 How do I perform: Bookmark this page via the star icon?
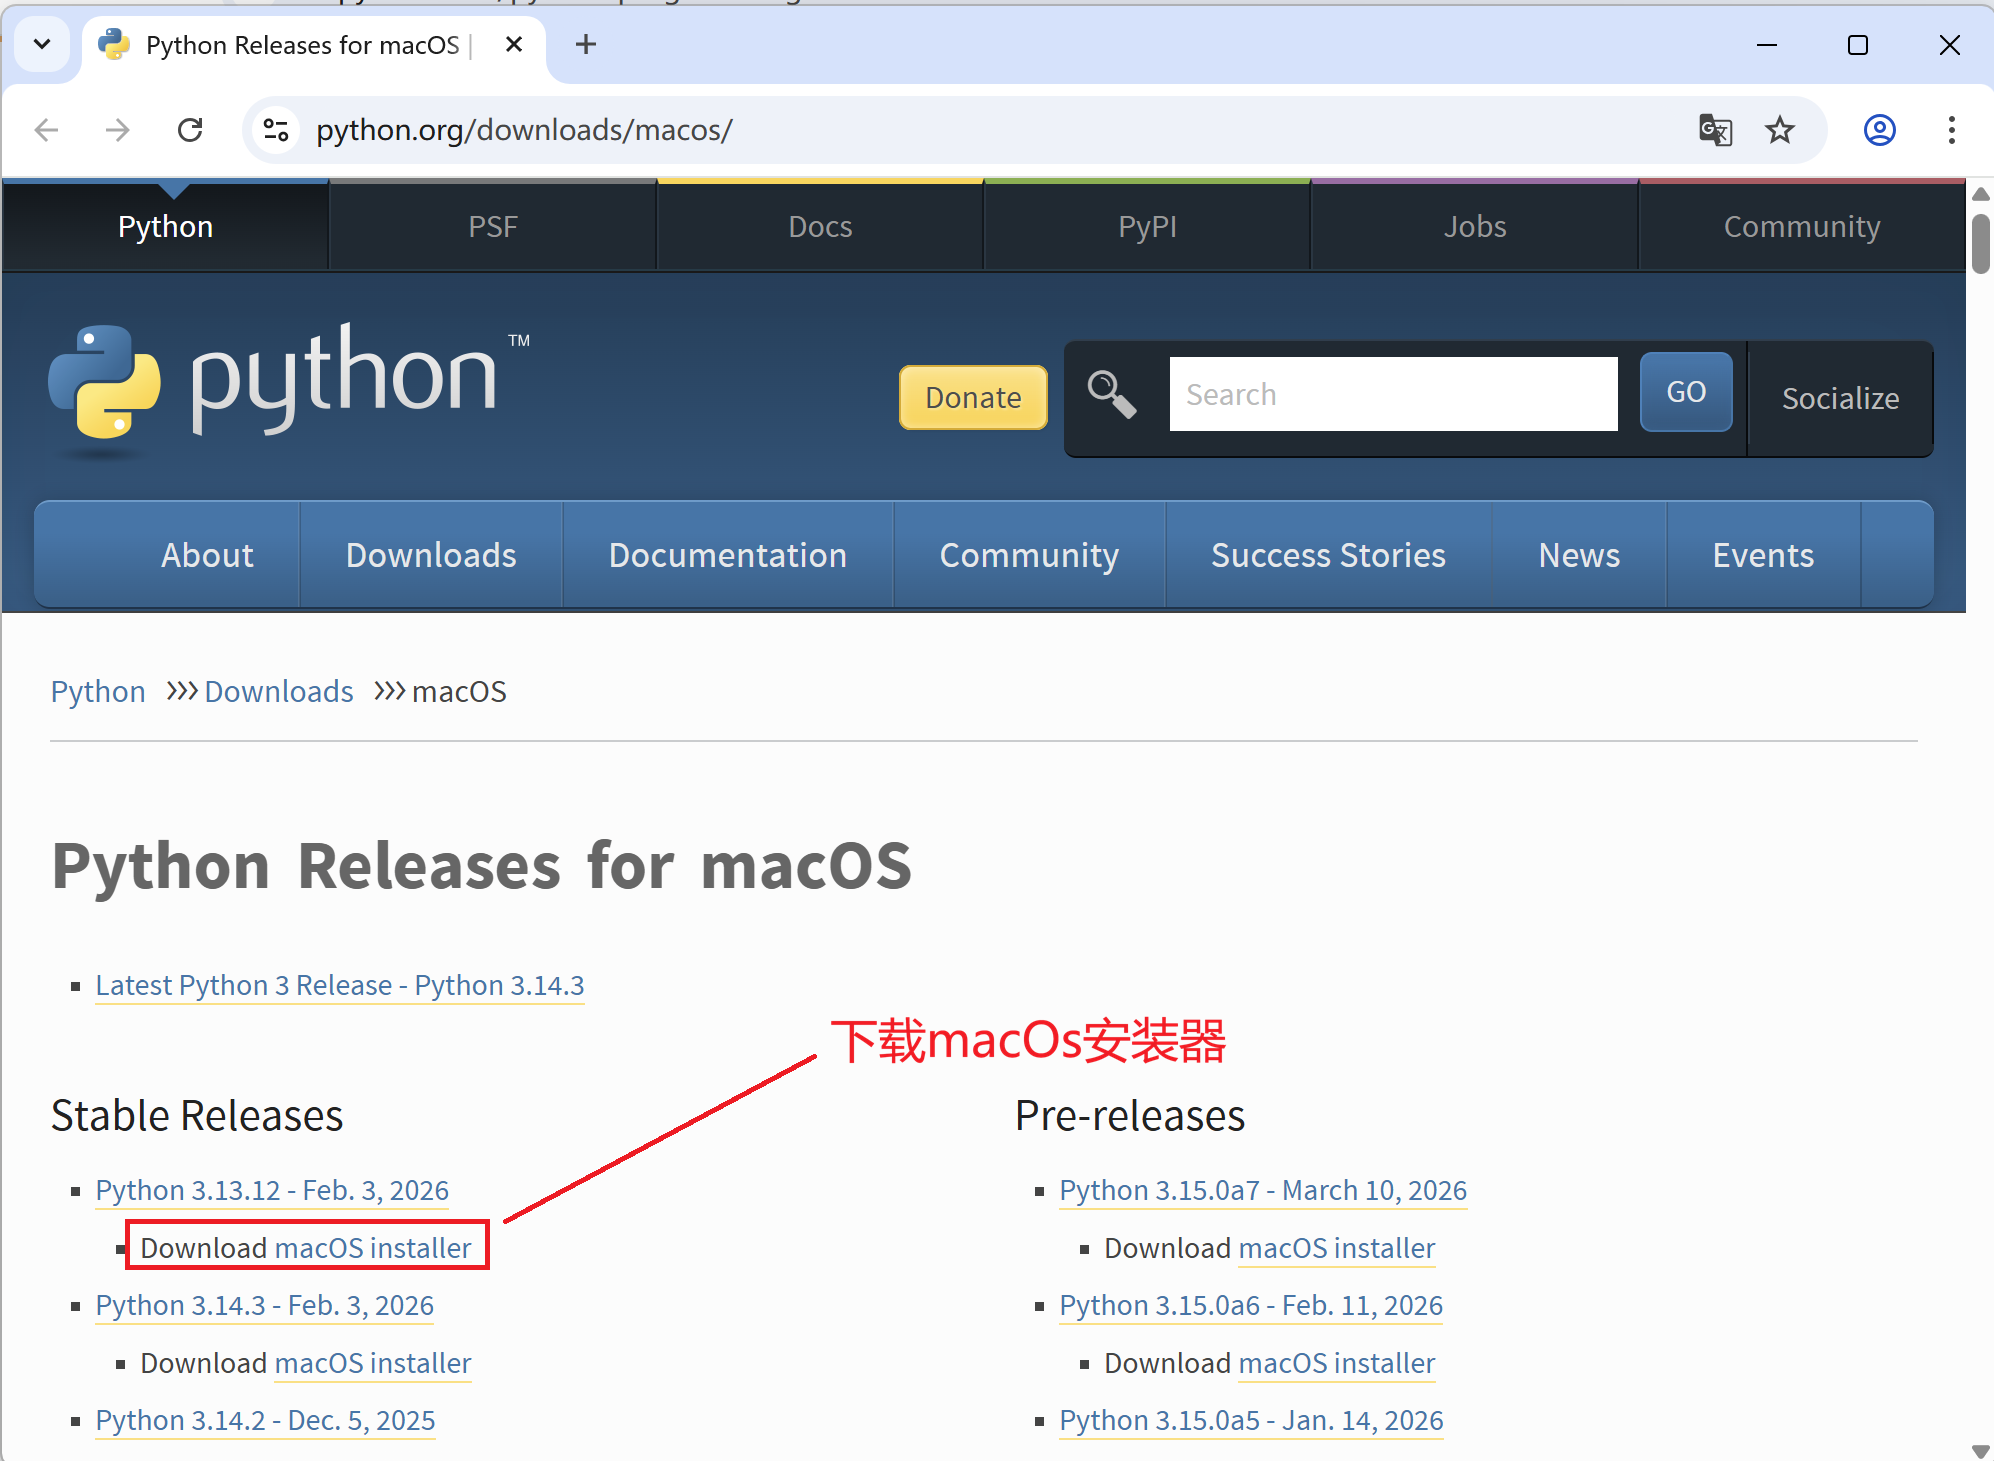[x=1779, y=130]
